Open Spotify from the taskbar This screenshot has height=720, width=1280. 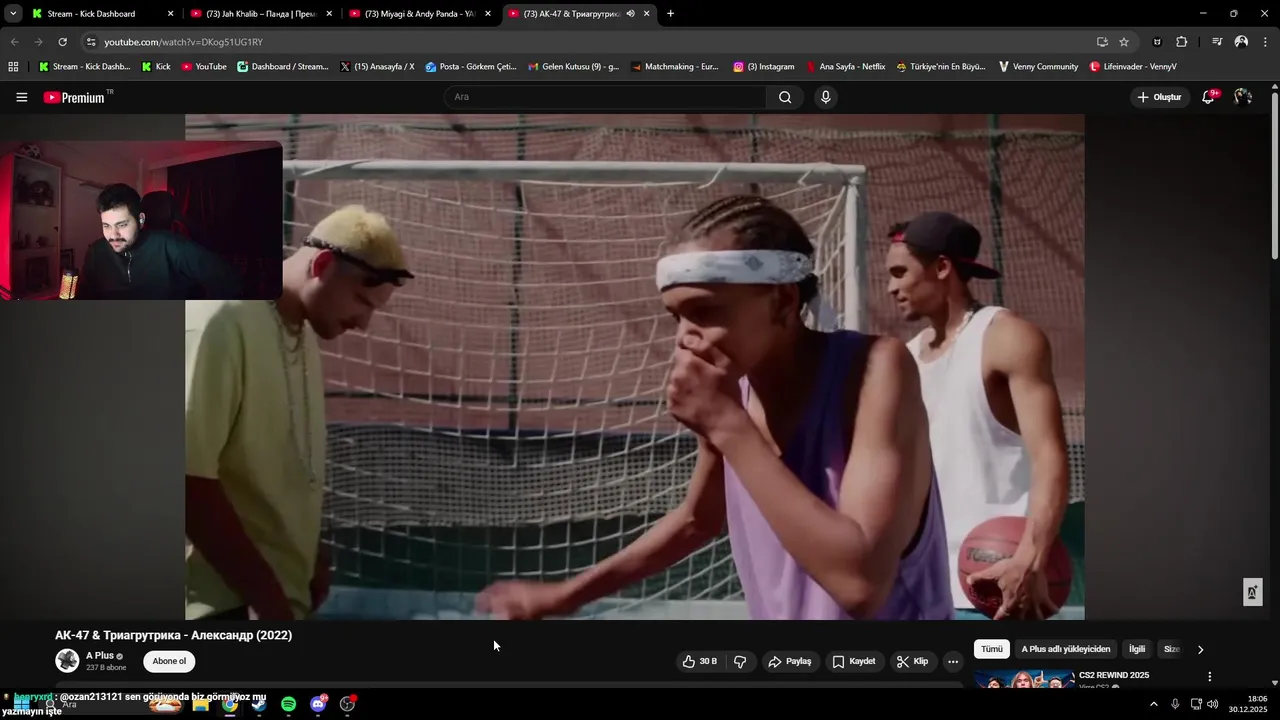tap(288, 704)
